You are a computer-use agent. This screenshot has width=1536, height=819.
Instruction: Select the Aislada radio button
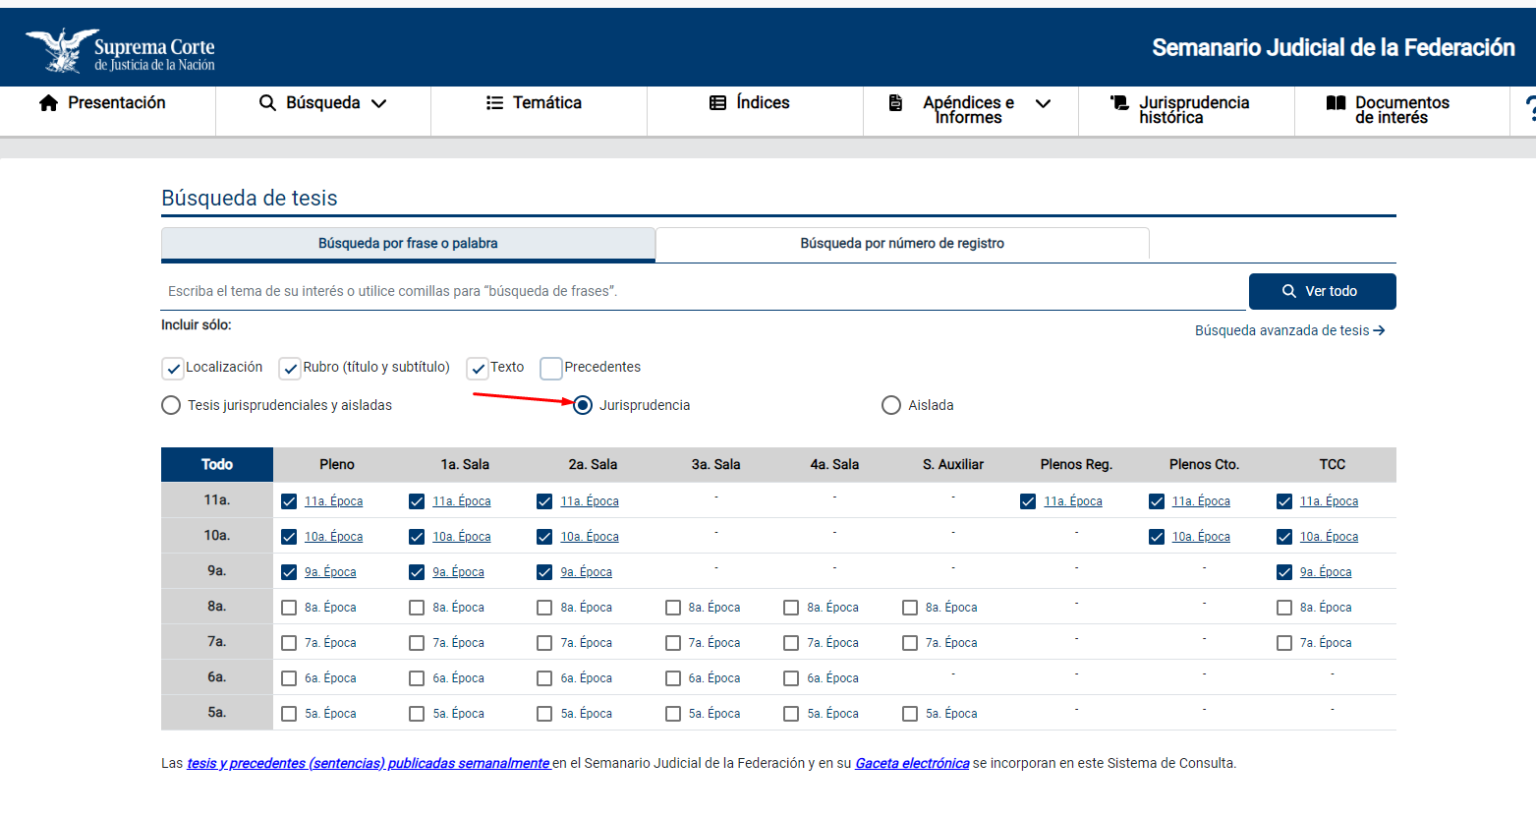891,406
